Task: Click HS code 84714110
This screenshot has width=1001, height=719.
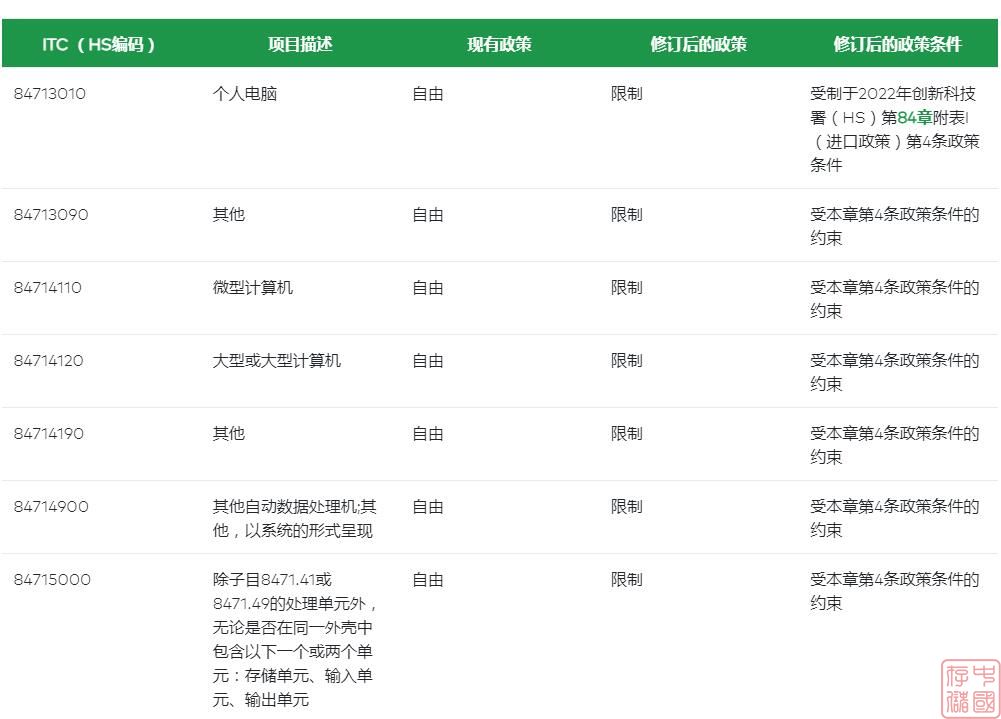Action: coord(48,288)
